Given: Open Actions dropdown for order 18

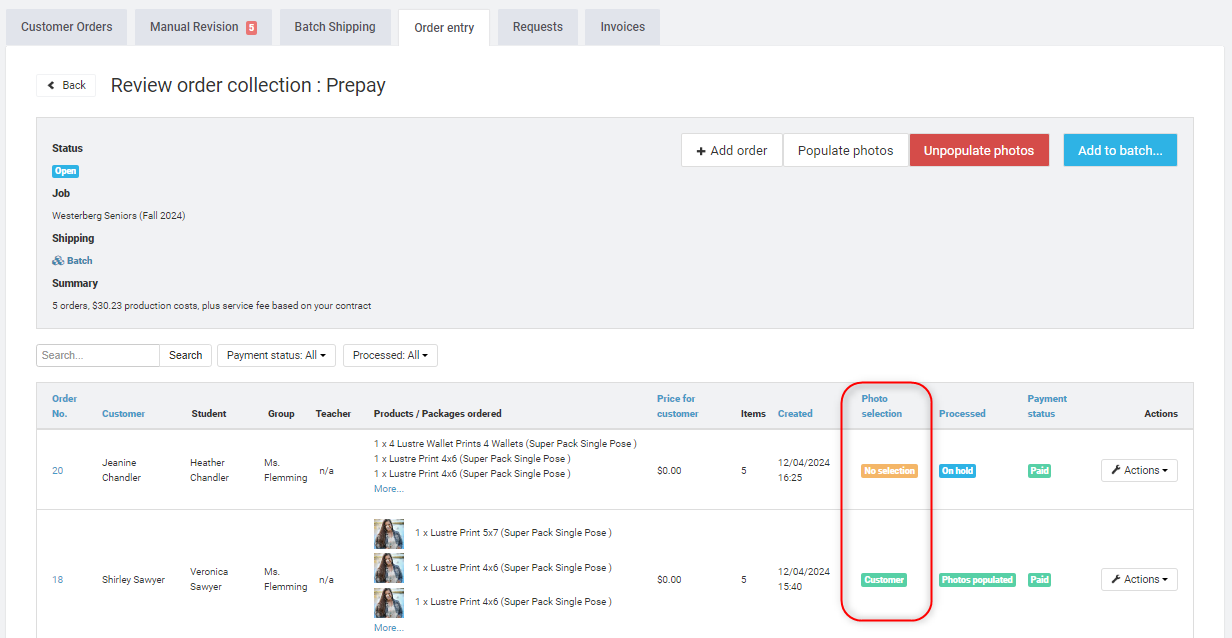Looking at the screenshot, I should [x=1139, y=579].
